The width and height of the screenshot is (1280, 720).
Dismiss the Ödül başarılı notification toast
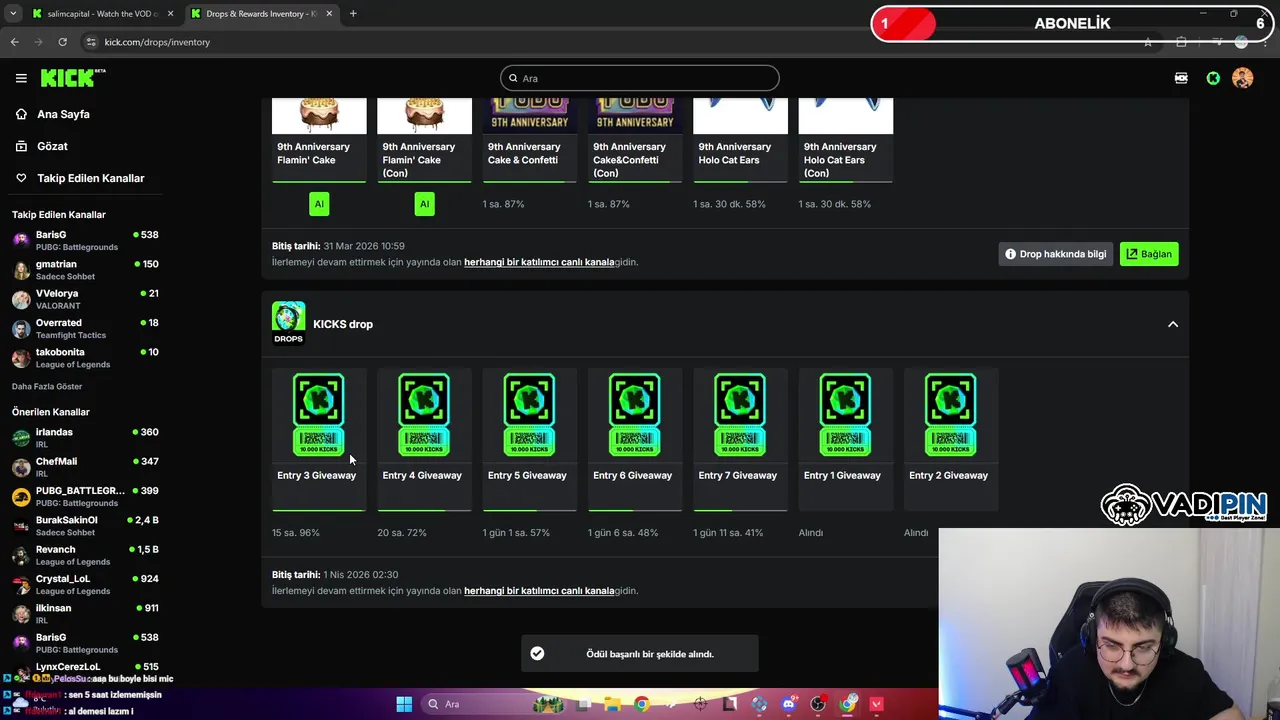640,654
